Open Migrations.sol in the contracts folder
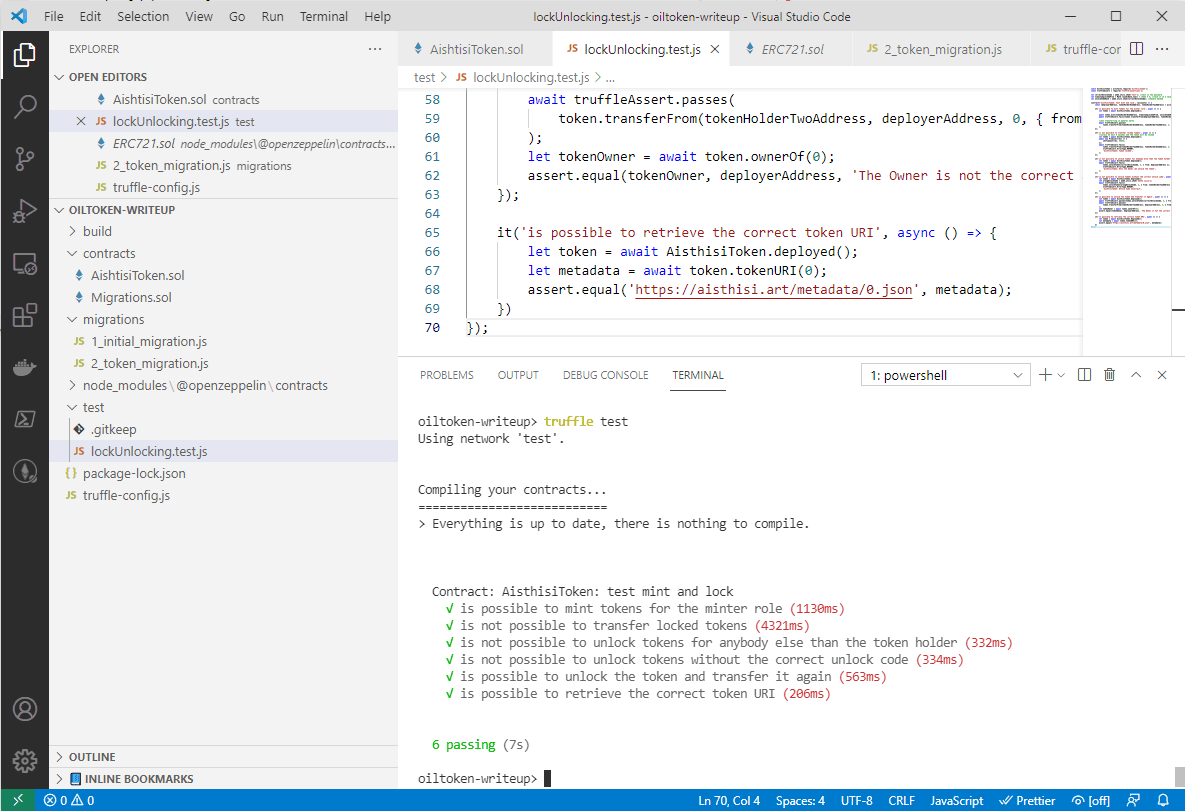Viewport: 1185px width, 811px height. point(131,298)
